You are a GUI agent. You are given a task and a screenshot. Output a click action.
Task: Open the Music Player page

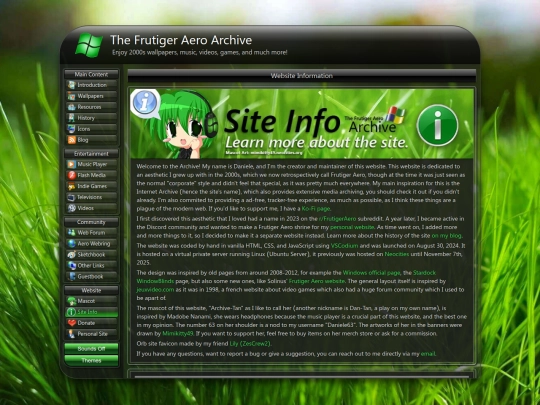tap(92, 164)
